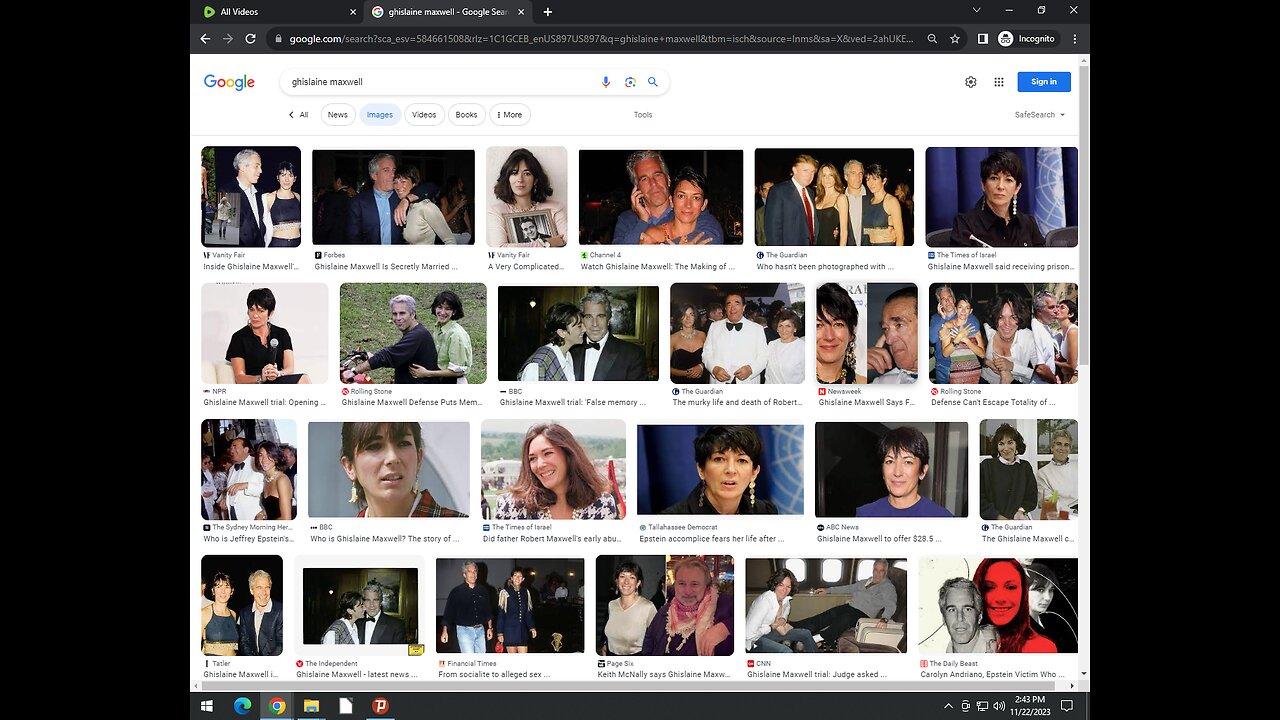Open Chrome three-dot menu

[1075, 39]
